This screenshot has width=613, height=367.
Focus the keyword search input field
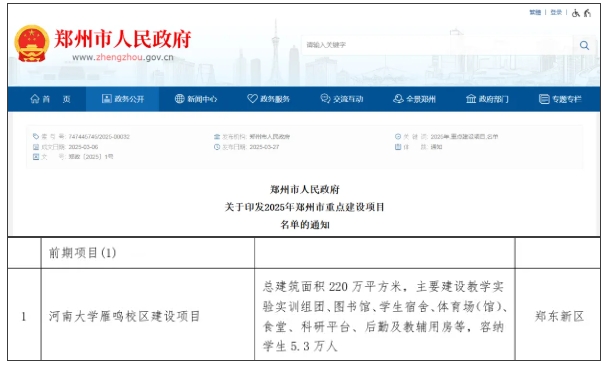pos(437,45)
